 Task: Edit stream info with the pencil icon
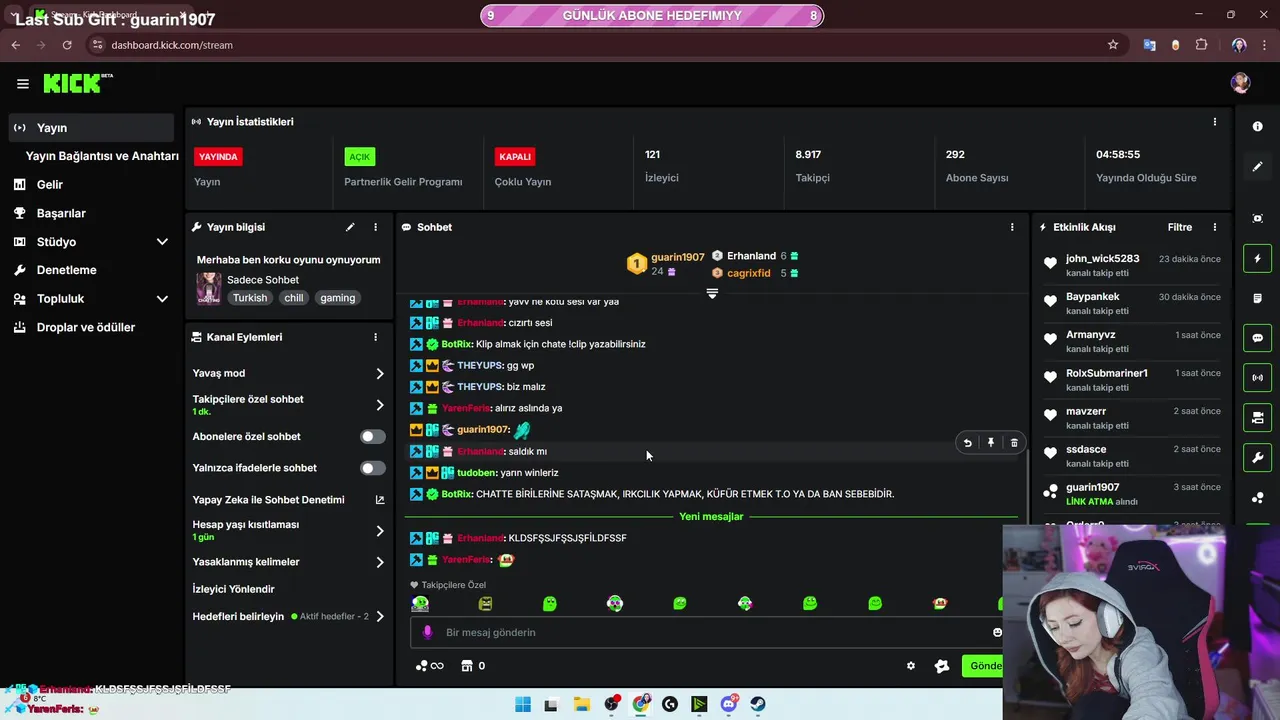pyautogui.click(x=350, y=227)
